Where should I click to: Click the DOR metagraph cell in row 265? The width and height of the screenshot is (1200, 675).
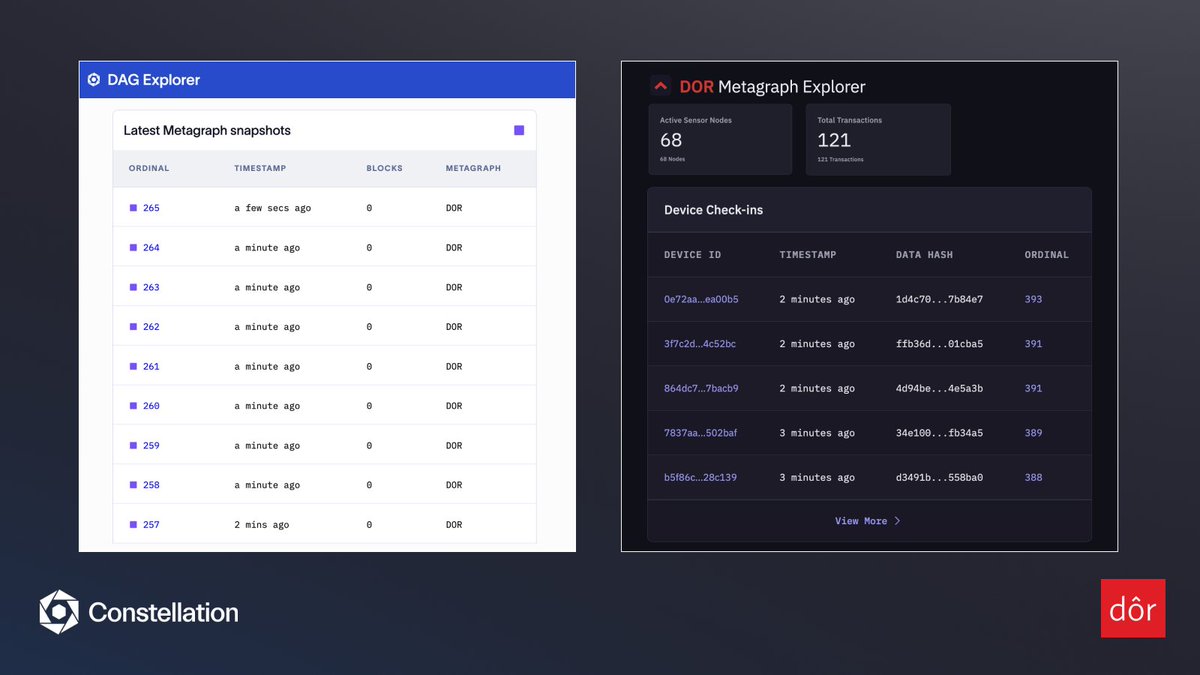tap(454, 208)
